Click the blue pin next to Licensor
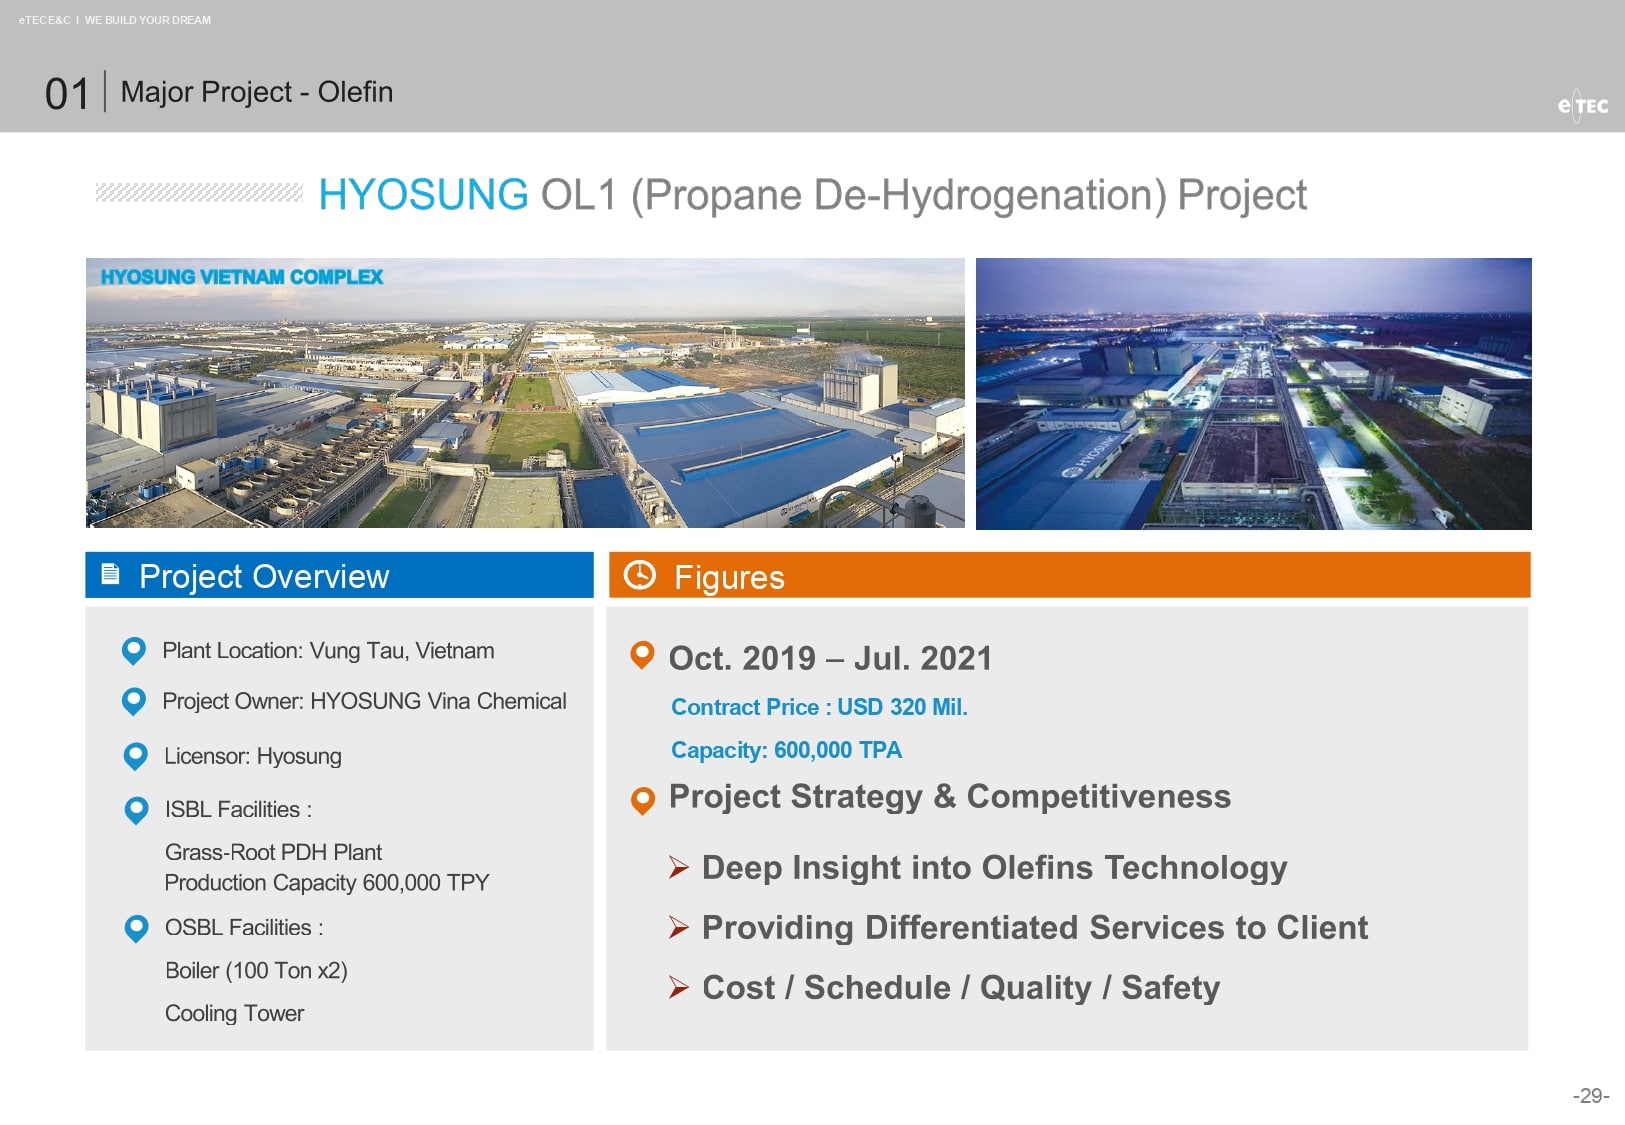The width and height of the screenshot is (1625, 1125). coord(135,757)
